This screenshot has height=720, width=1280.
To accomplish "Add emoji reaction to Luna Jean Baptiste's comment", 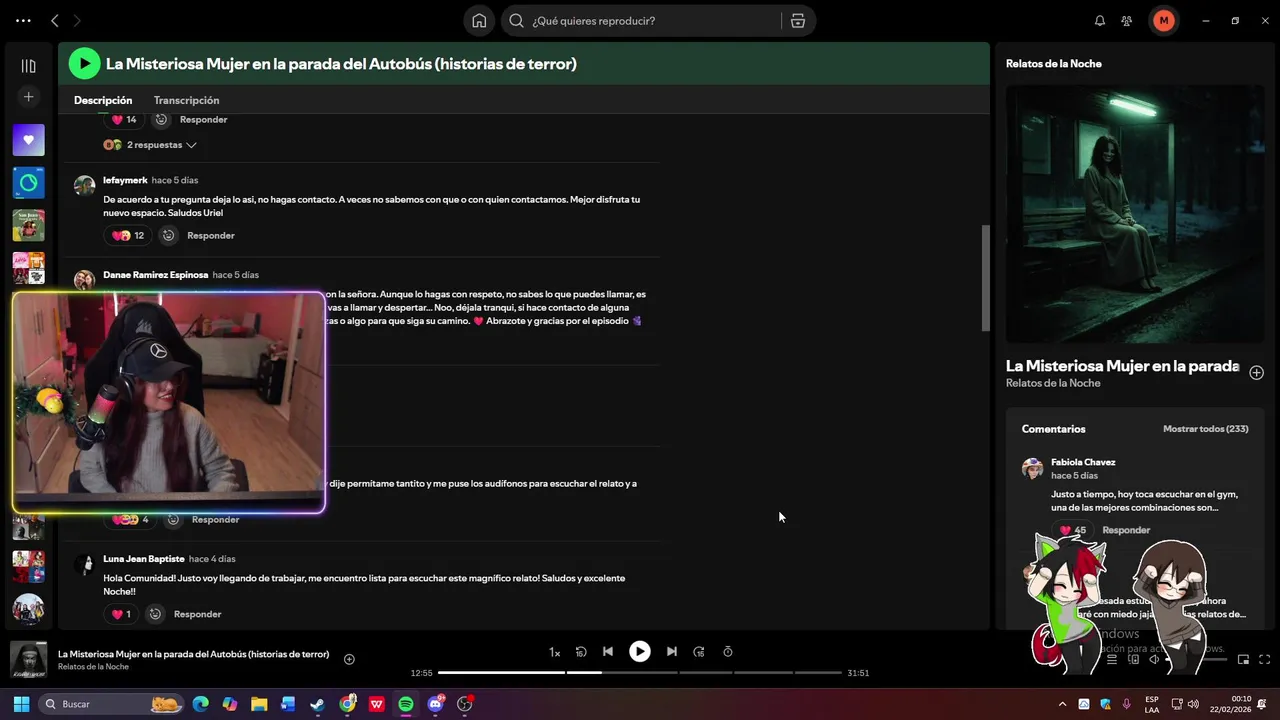I will click(155, 614).
